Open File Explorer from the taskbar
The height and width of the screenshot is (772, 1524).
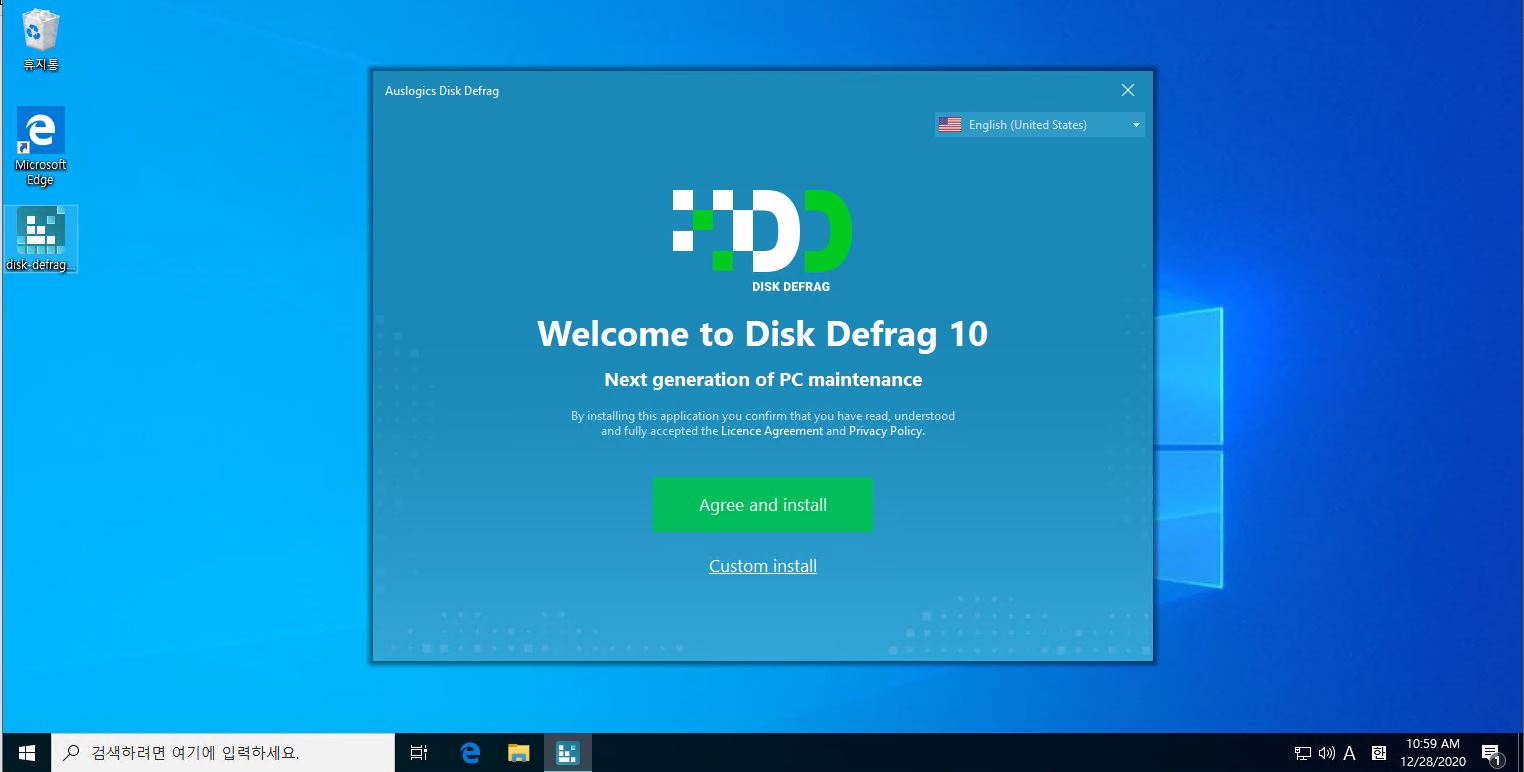click(518, 752)
